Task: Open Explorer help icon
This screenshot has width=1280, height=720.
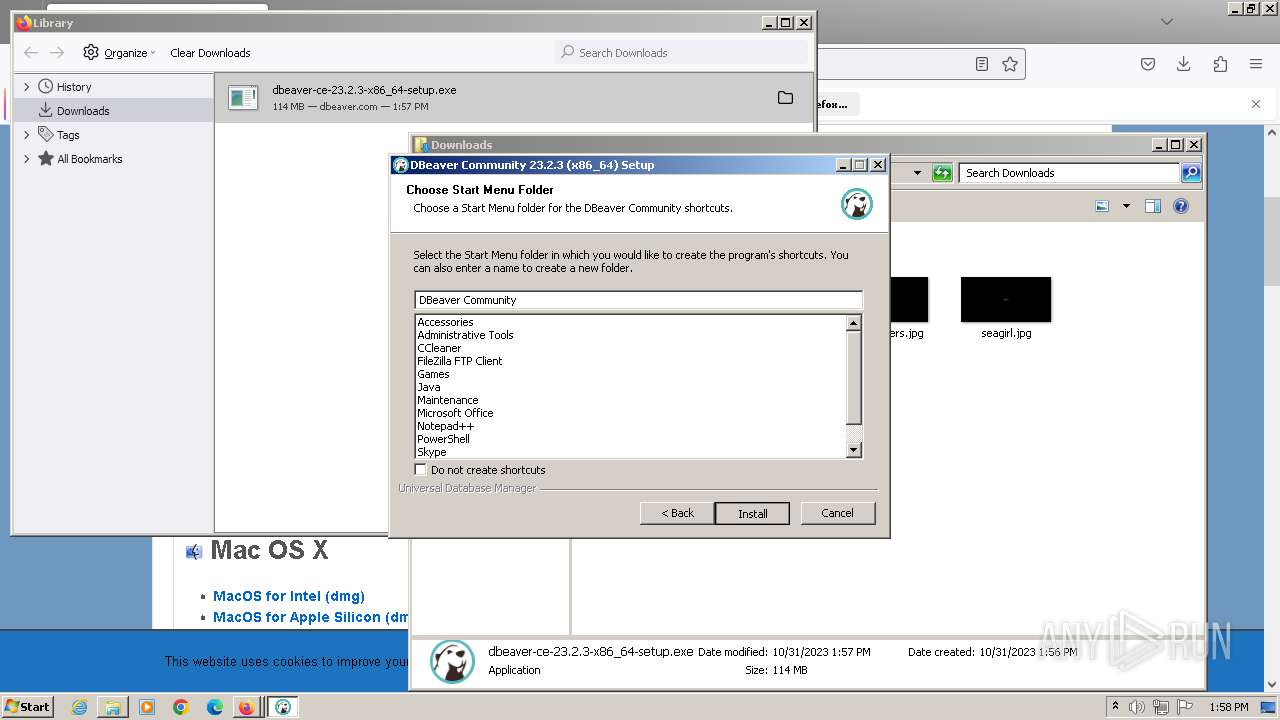Action: (x=1181, y=206)
